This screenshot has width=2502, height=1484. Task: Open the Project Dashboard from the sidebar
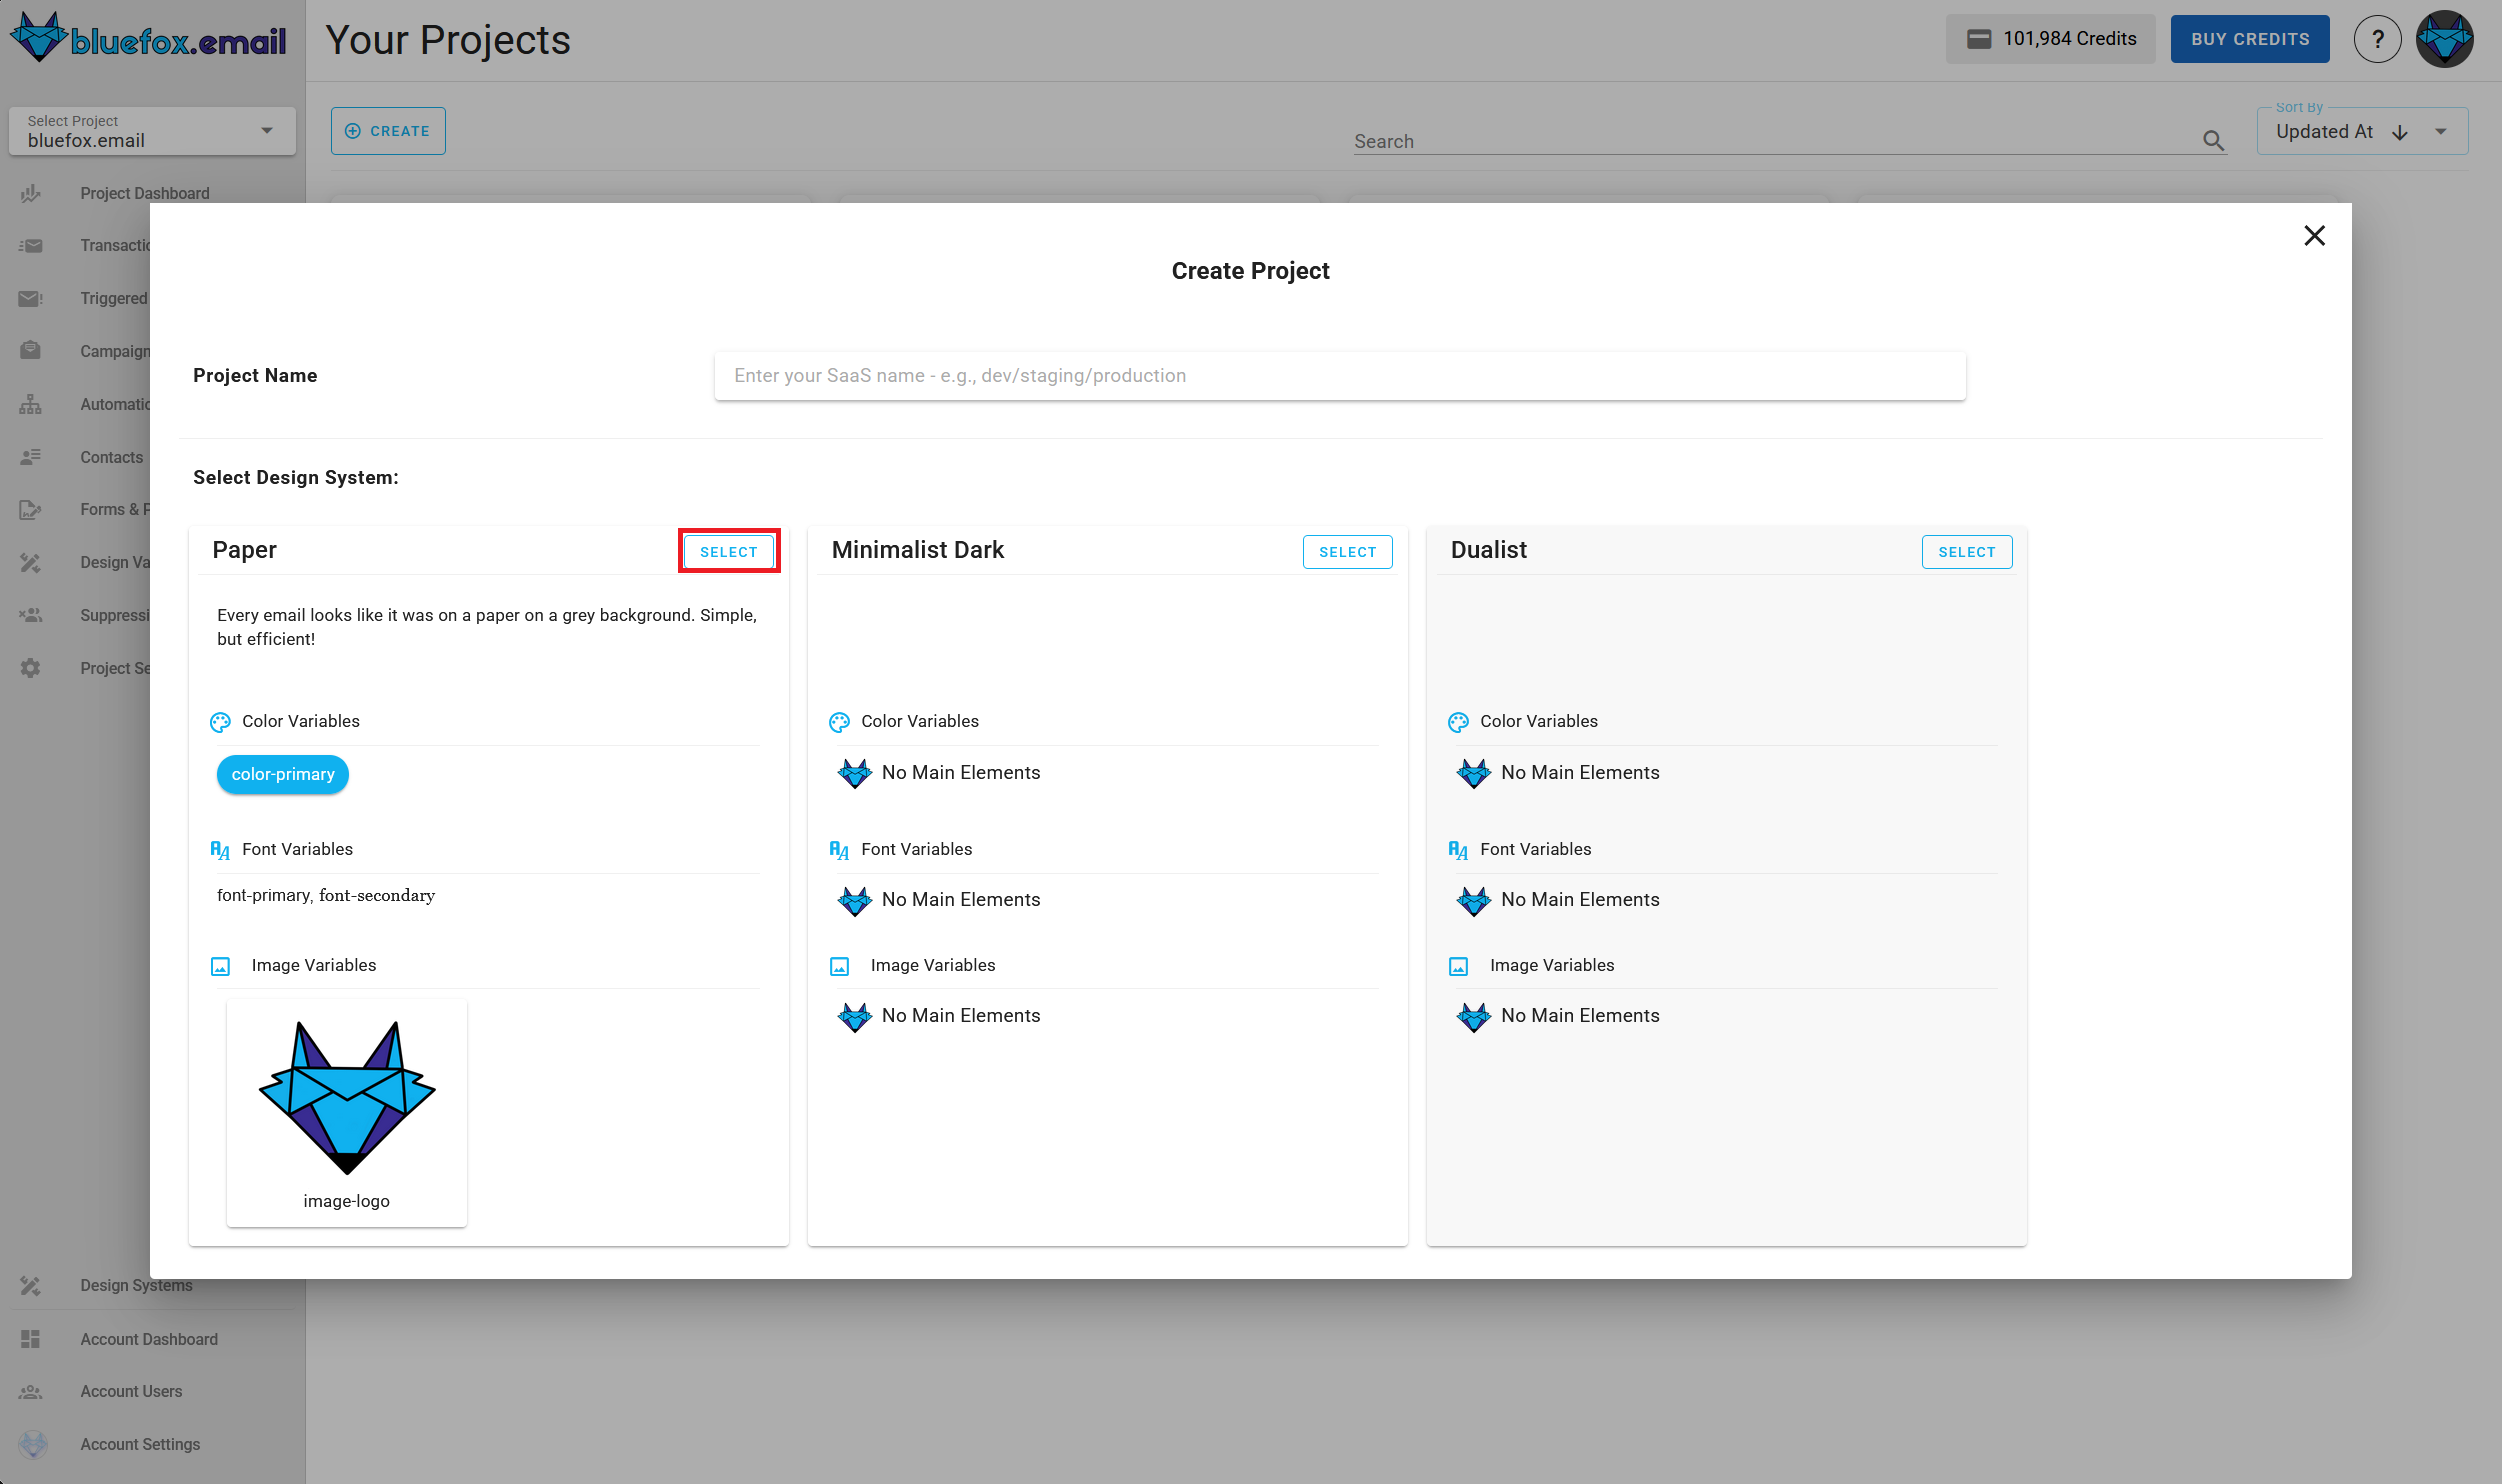coord(146,193)
